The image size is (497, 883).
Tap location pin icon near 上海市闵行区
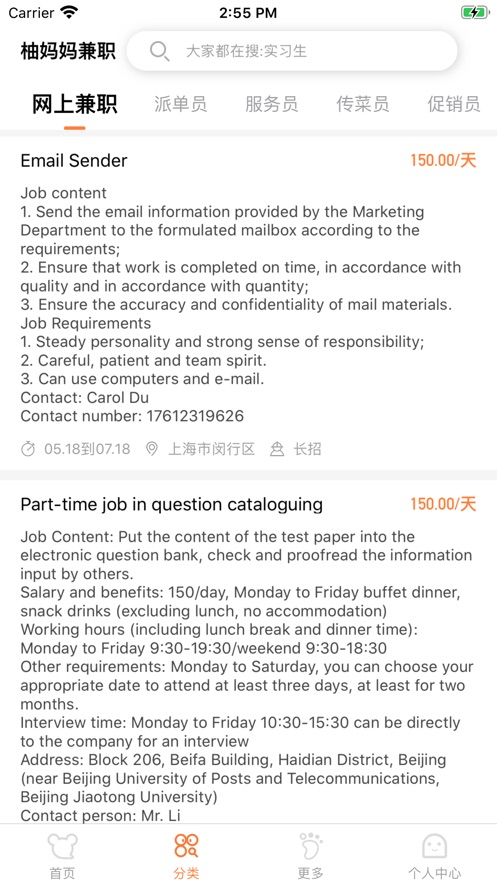[x=151, y=449]
